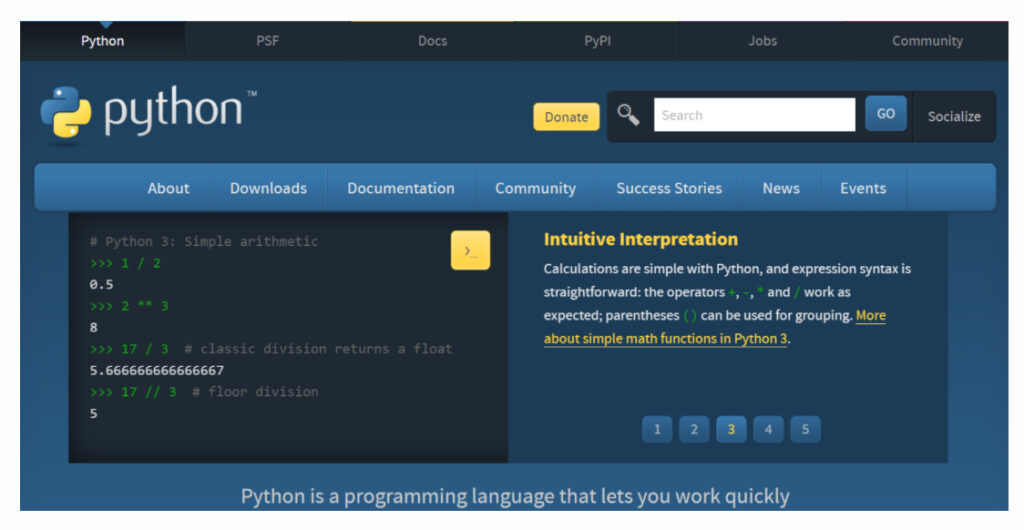Viewport: 1024px width, 530px height.
Task: Open the Socialize dropdown
Action: [x=954, y=116]
